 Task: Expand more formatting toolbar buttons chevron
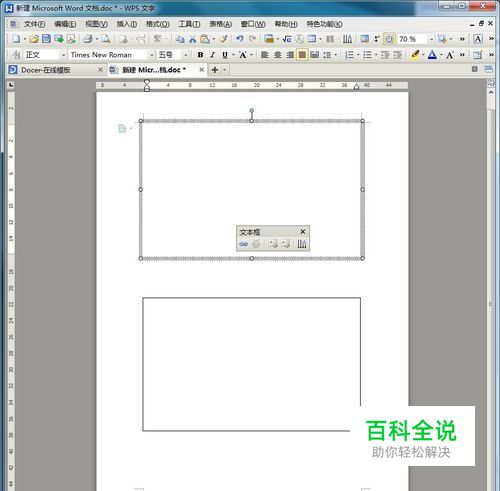click(462, 55)
